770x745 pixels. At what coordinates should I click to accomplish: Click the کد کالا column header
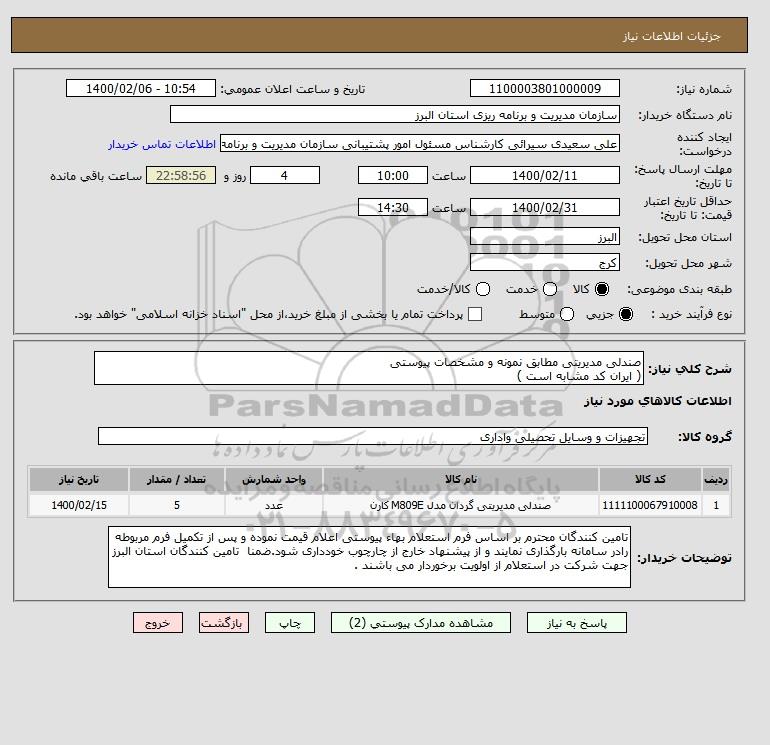[650, 479]
